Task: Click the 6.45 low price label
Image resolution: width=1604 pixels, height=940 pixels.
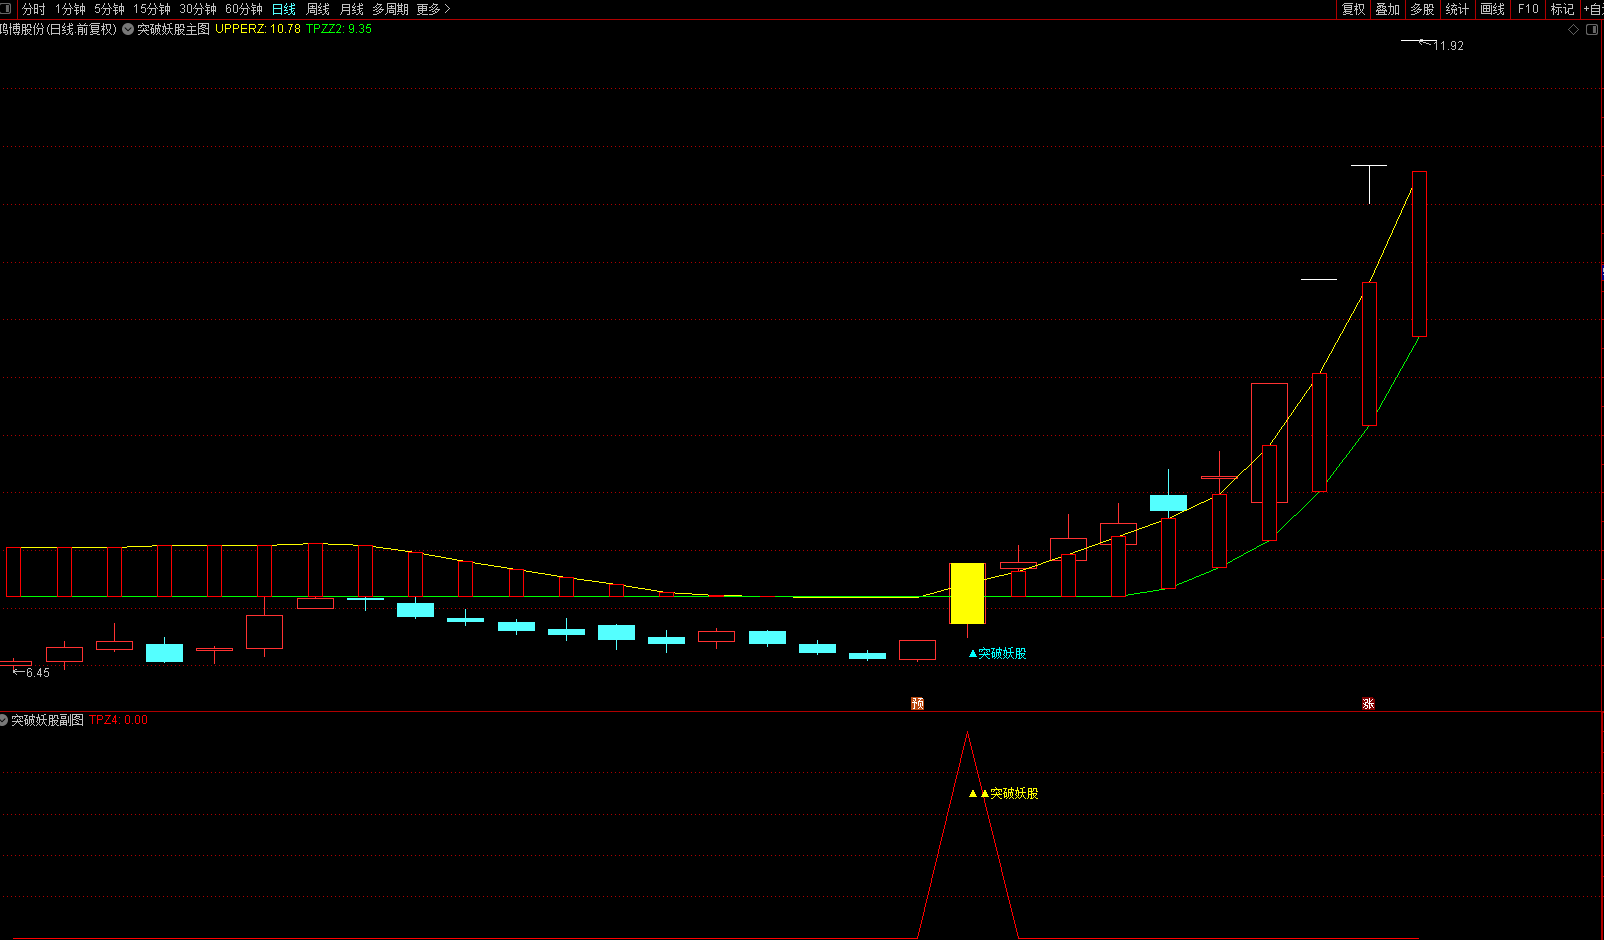Action: point(38,673)
